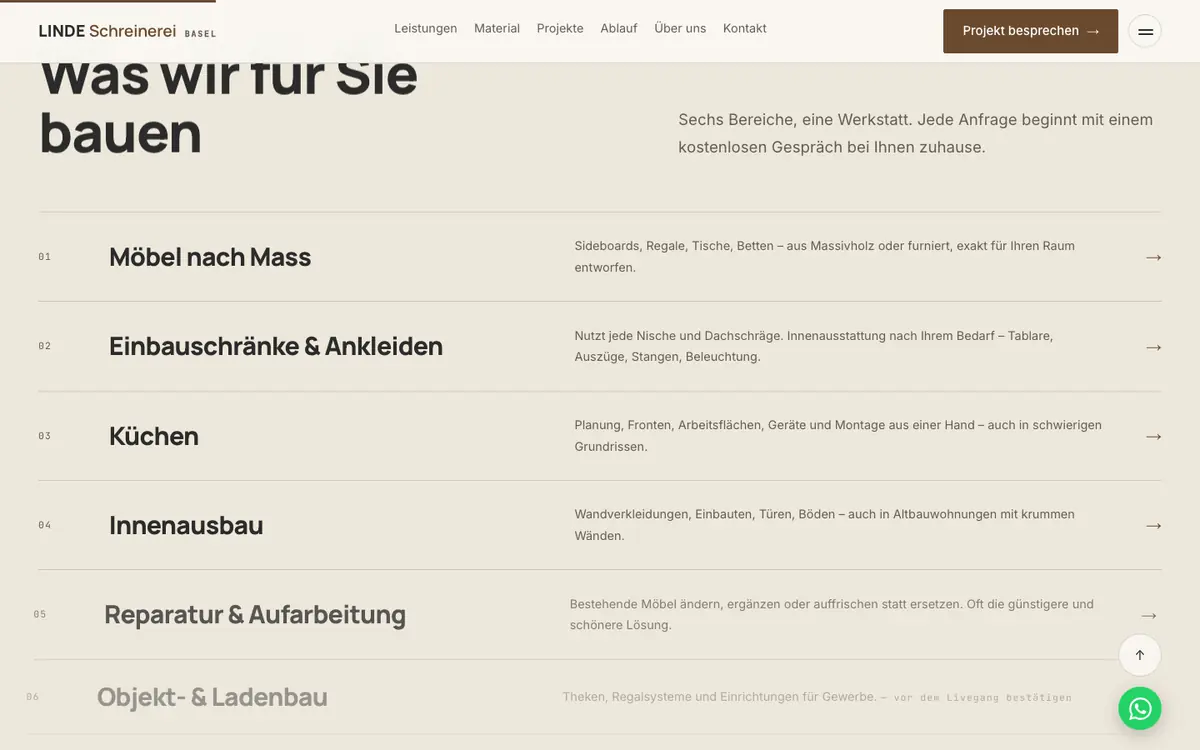This screenshot has height=750, width=1200.
Task: Click the Bestehende Möbel ändern description
Action: tap(832, 614)
